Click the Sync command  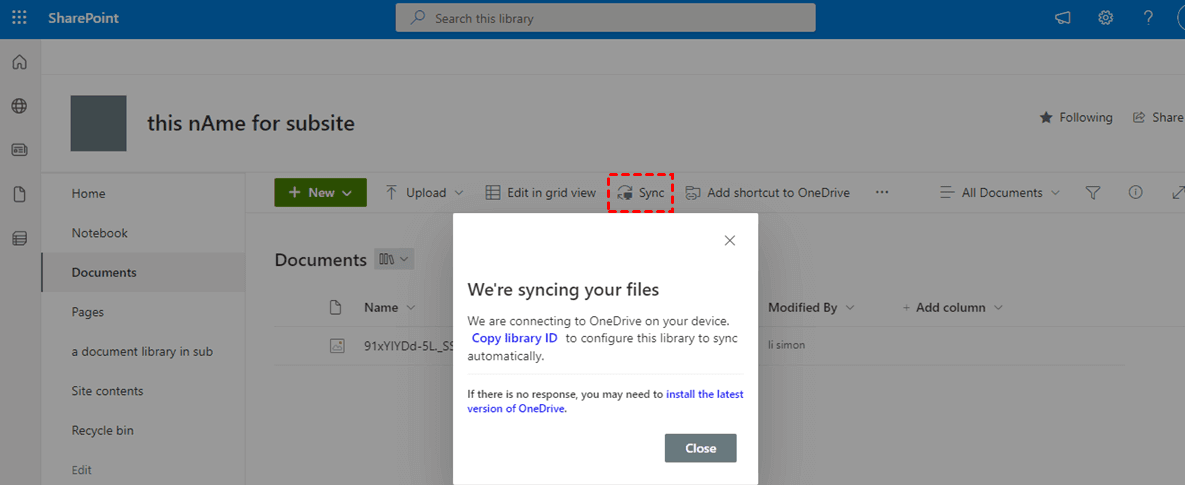641,193
